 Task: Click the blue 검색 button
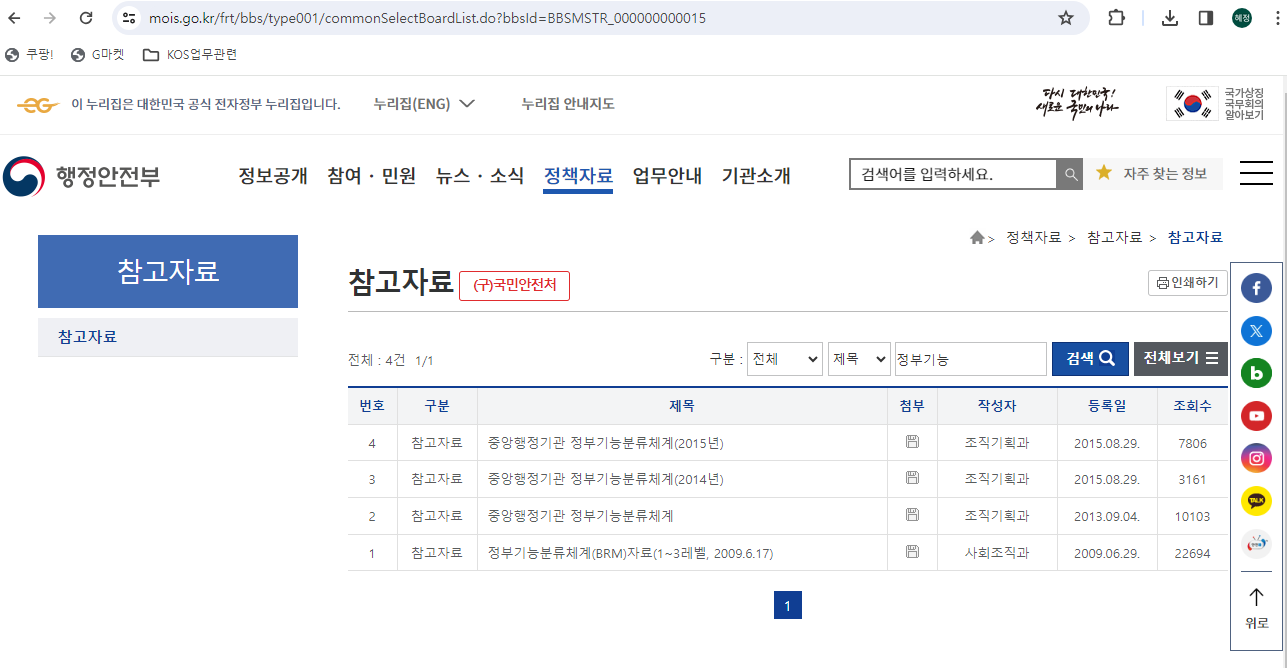(x=1090, y=359)
